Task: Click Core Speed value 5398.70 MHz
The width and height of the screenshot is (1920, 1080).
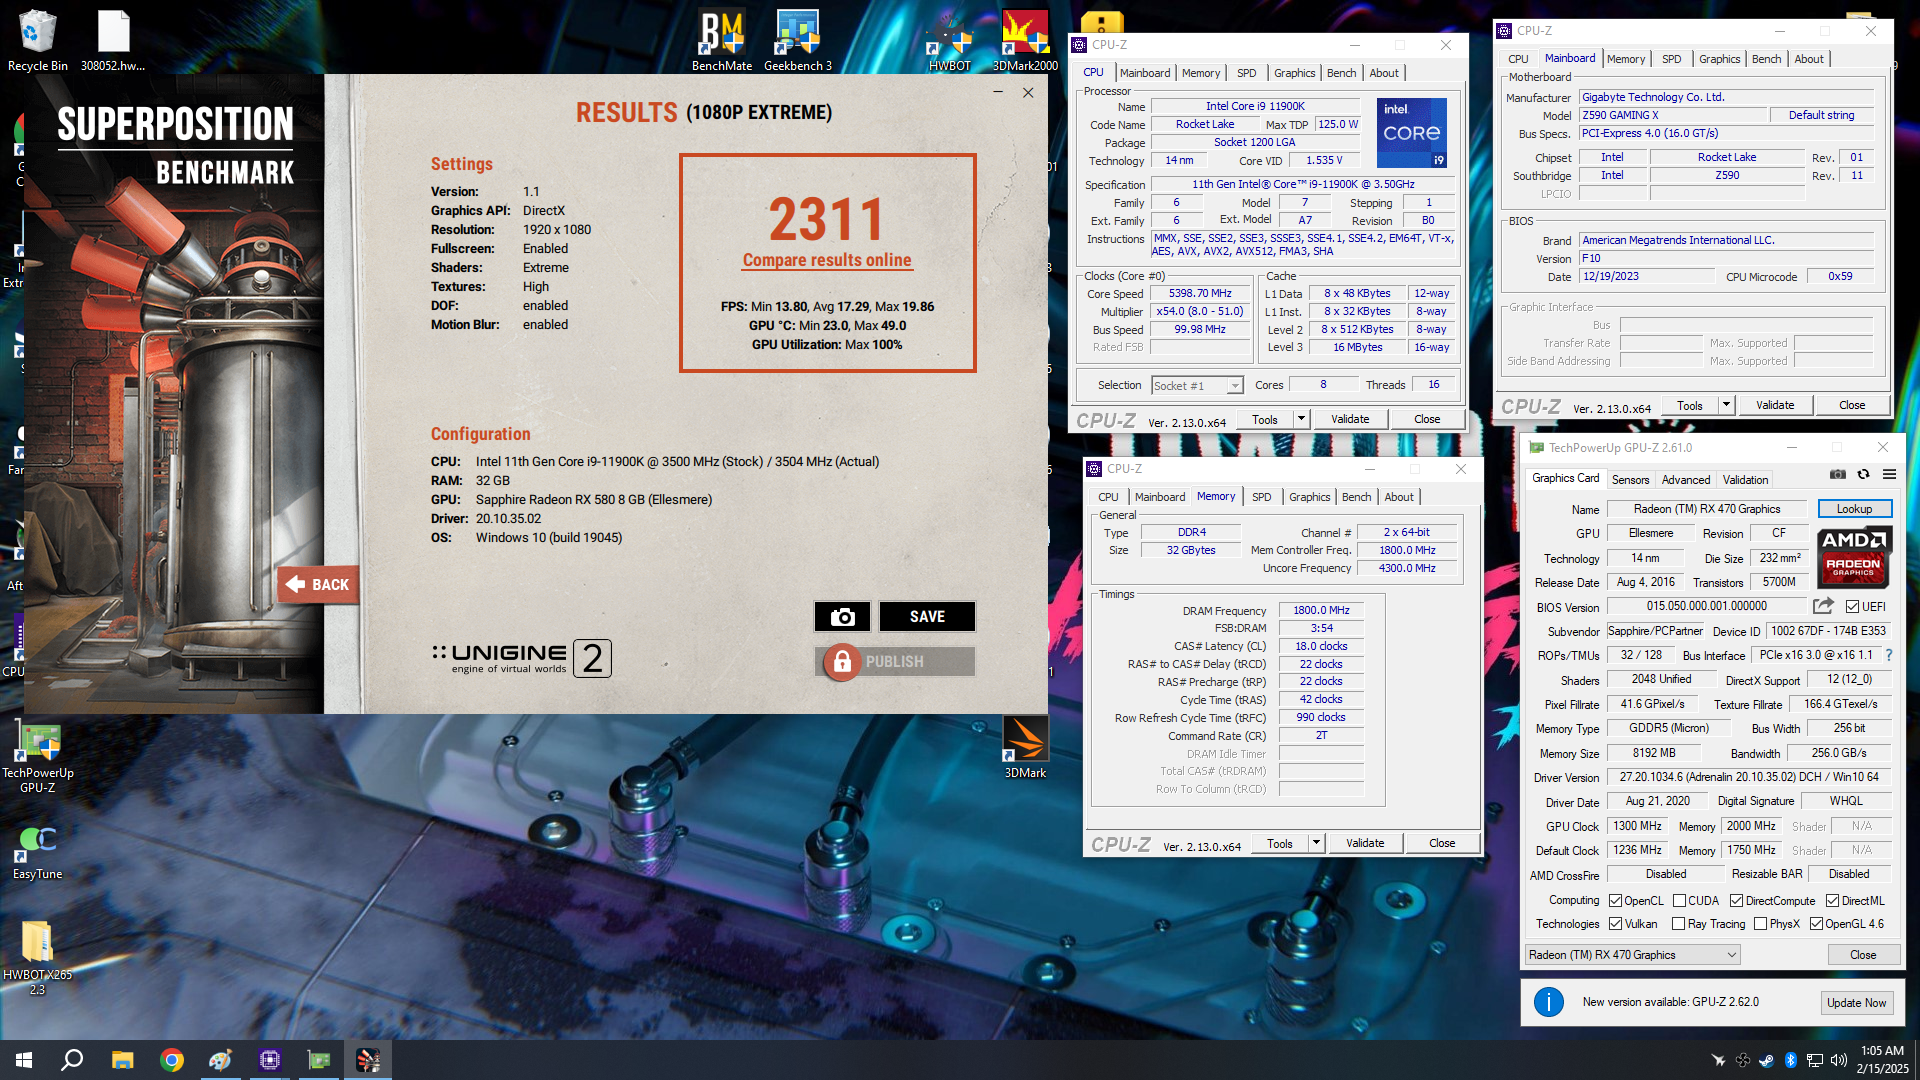Action: [1200, 294]
